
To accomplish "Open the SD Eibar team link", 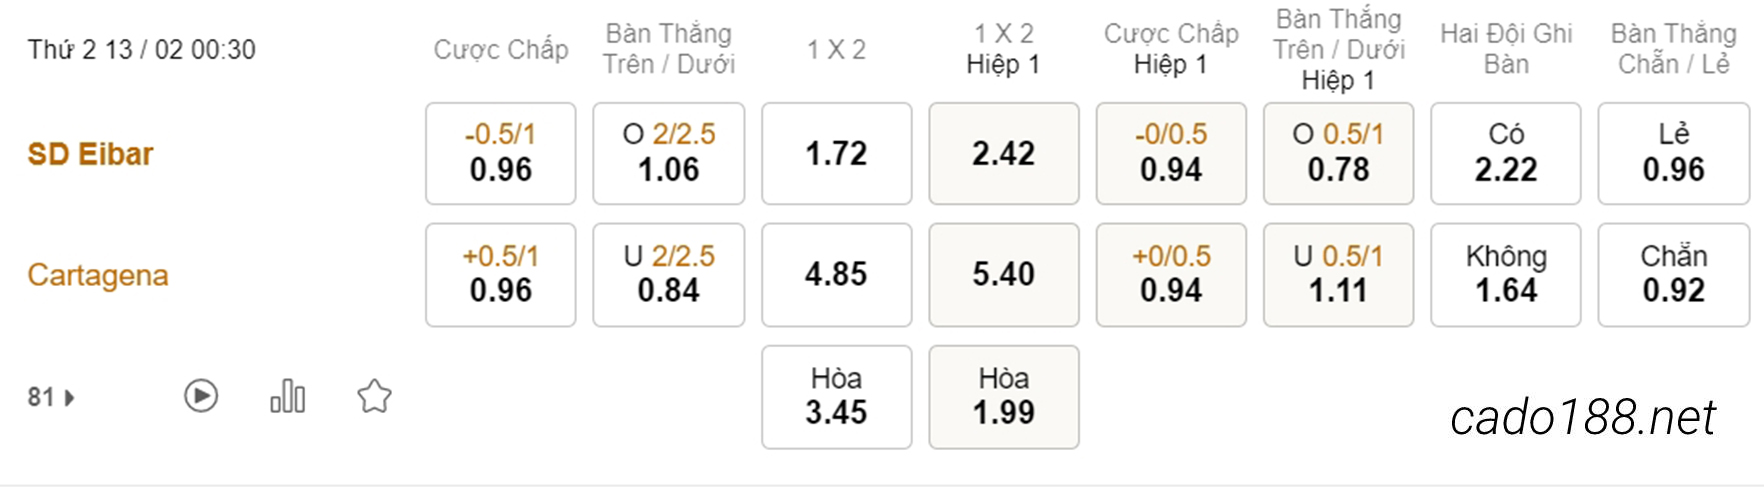I will [90, 154].
